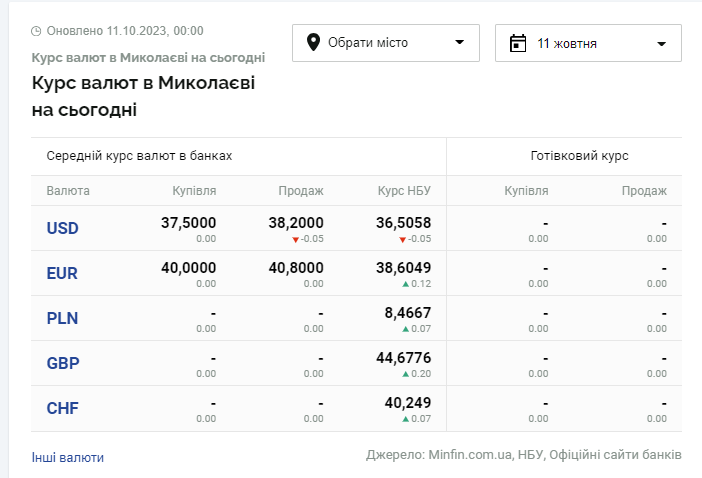Screen dimensions: 702x478
Task: Click the green up arrow under GBP rate
Action: click(x=405, y=375)
